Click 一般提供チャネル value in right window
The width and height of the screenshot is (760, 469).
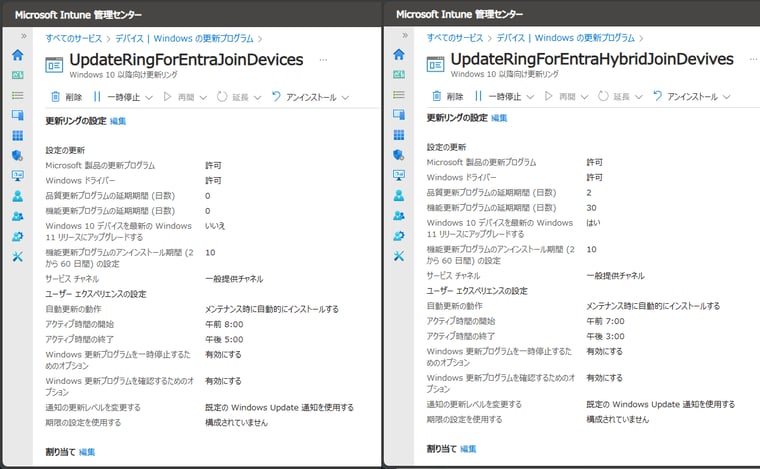point(616,276)
